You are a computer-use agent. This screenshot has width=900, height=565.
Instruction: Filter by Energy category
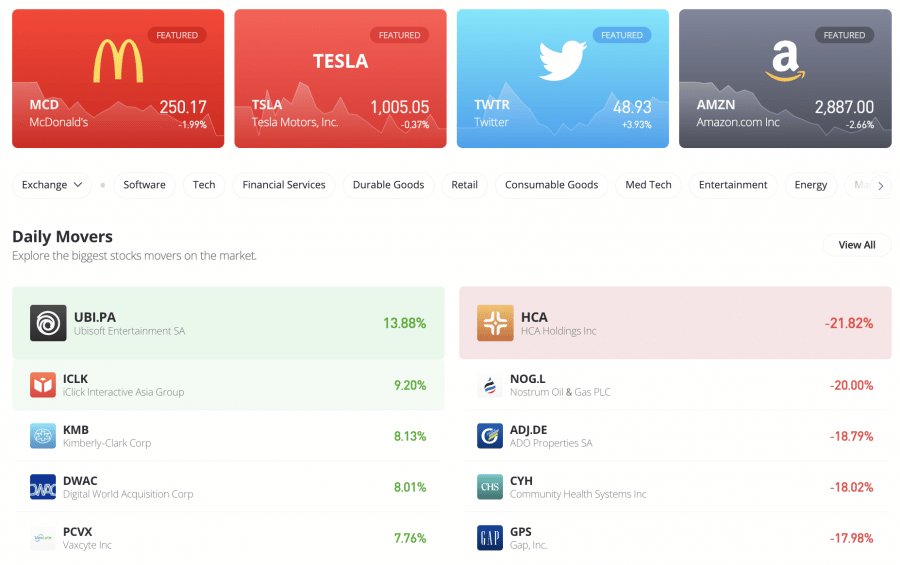pos(810,185)
